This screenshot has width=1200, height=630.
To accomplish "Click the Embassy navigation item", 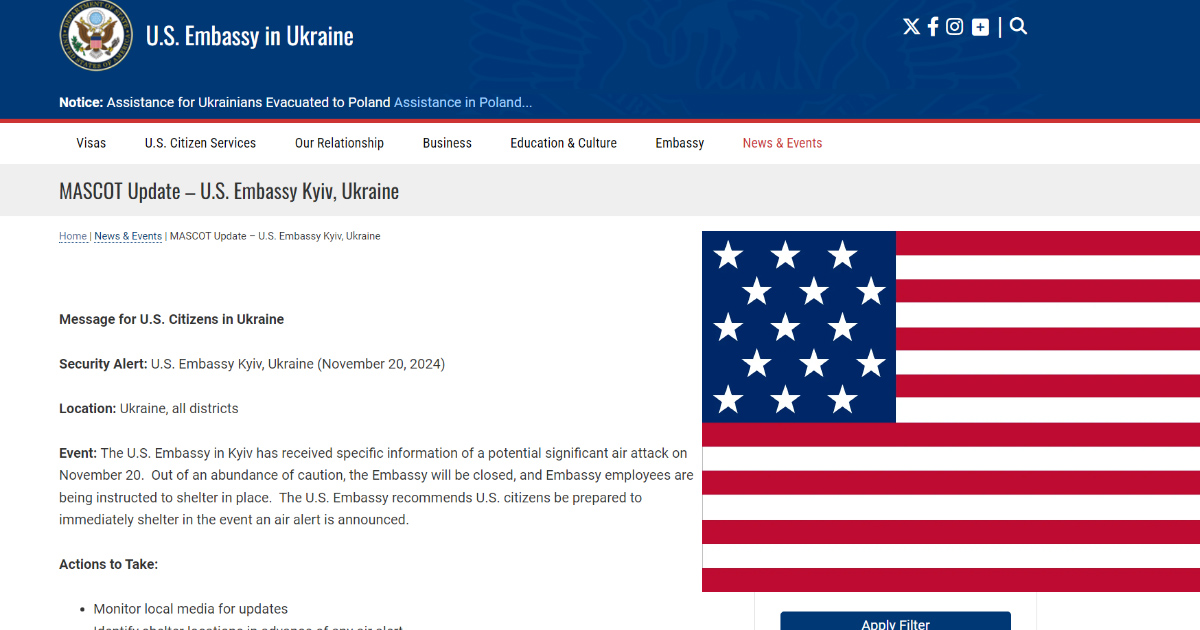I will click(x=680, y=143).
